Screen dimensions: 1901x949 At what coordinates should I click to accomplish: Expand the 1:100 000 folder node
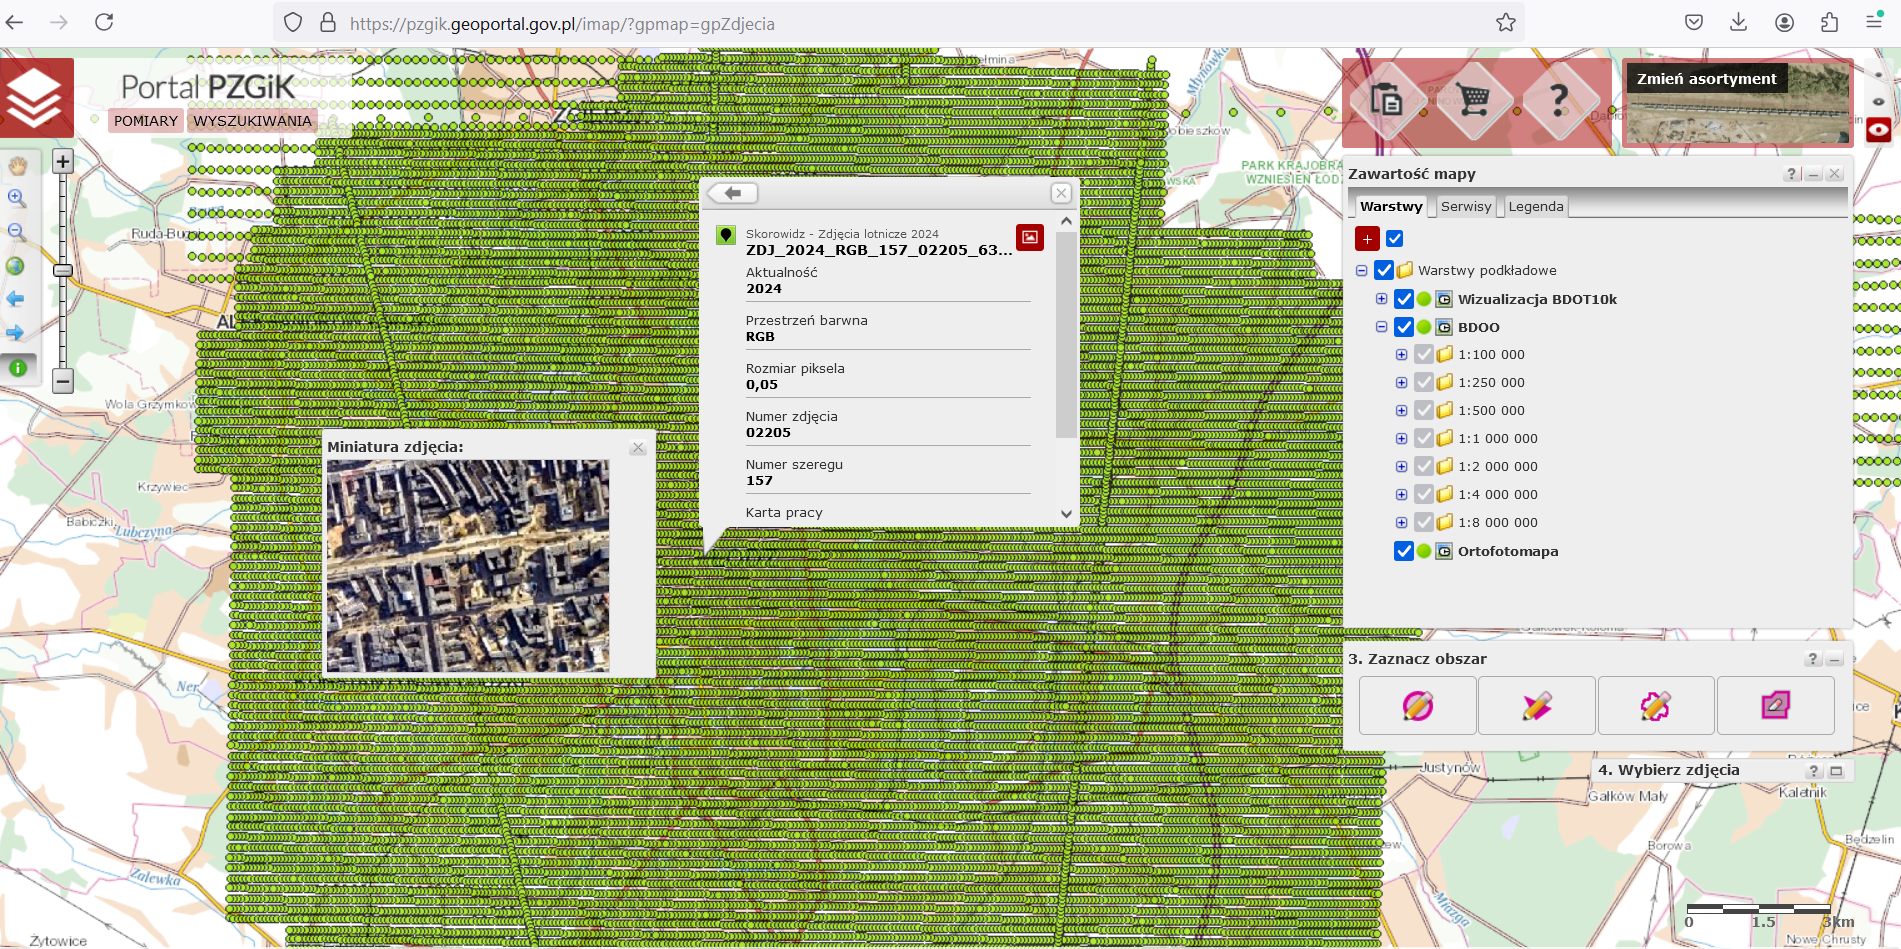pos(1402,355)
